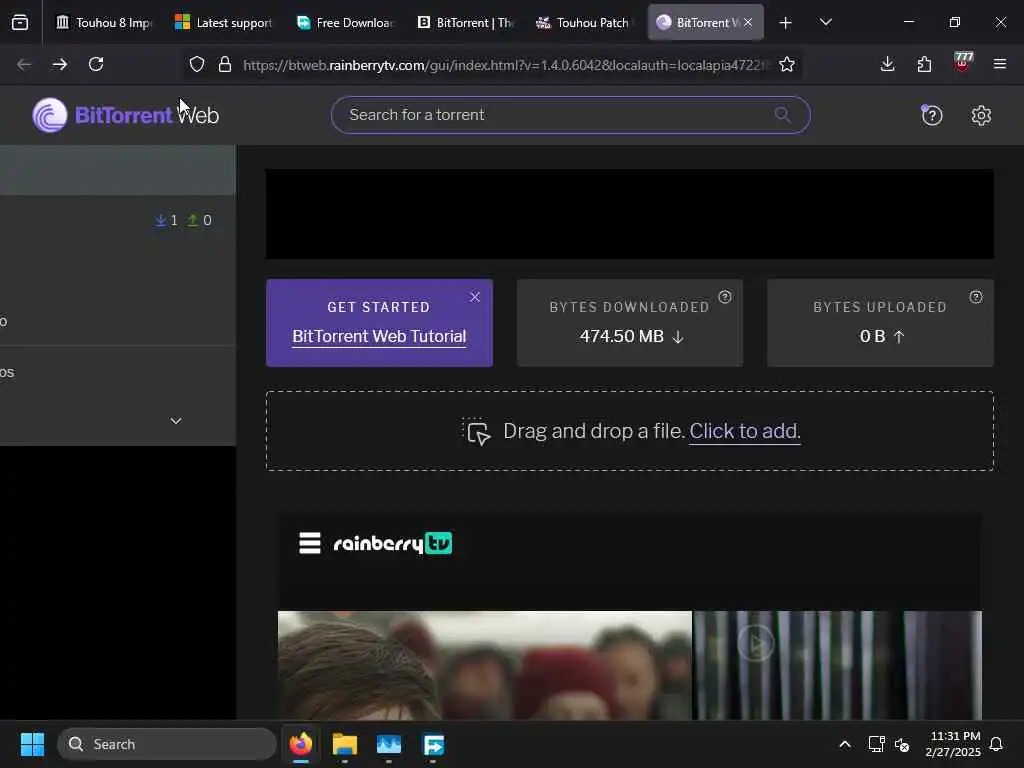The height and width of the screenshot is (768, 1024).
Task: Open the BitTorrent Web Tutorial link
Action: [379, 336]
